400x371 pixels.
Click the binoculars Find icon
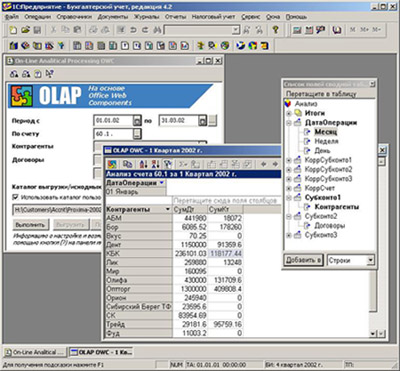point(157,30)
